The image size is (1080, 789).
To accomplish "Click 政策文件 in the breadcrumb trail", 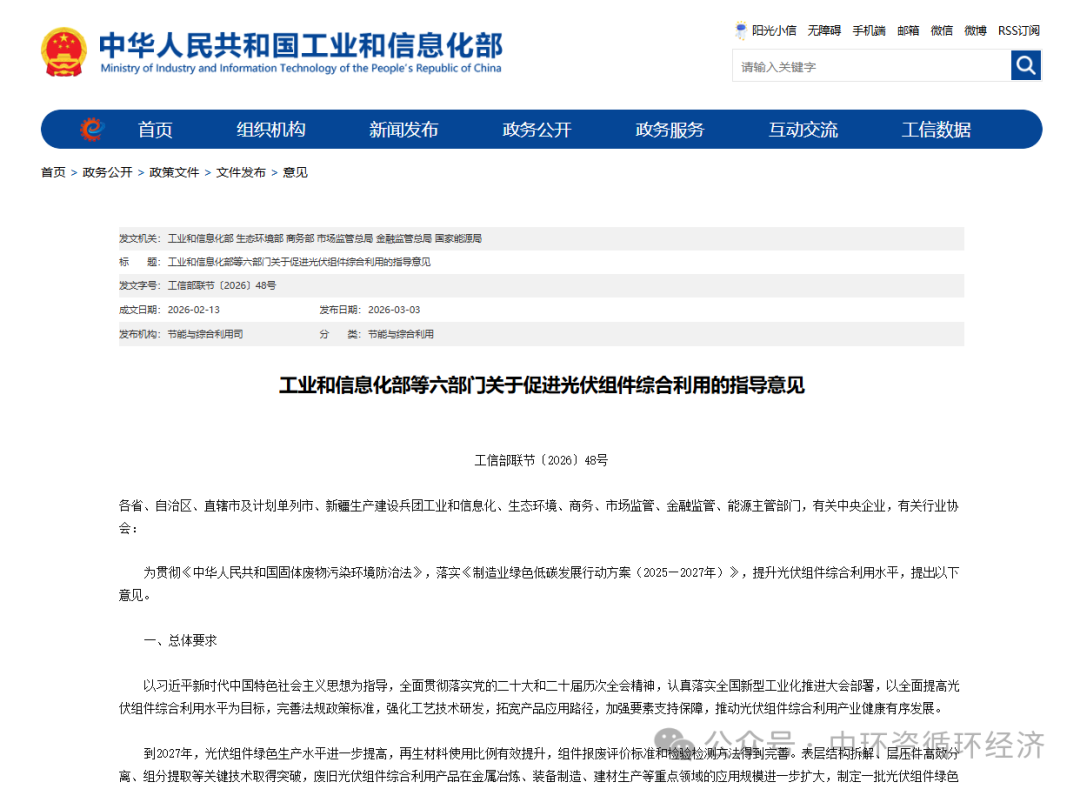I will tap(173, 172).
